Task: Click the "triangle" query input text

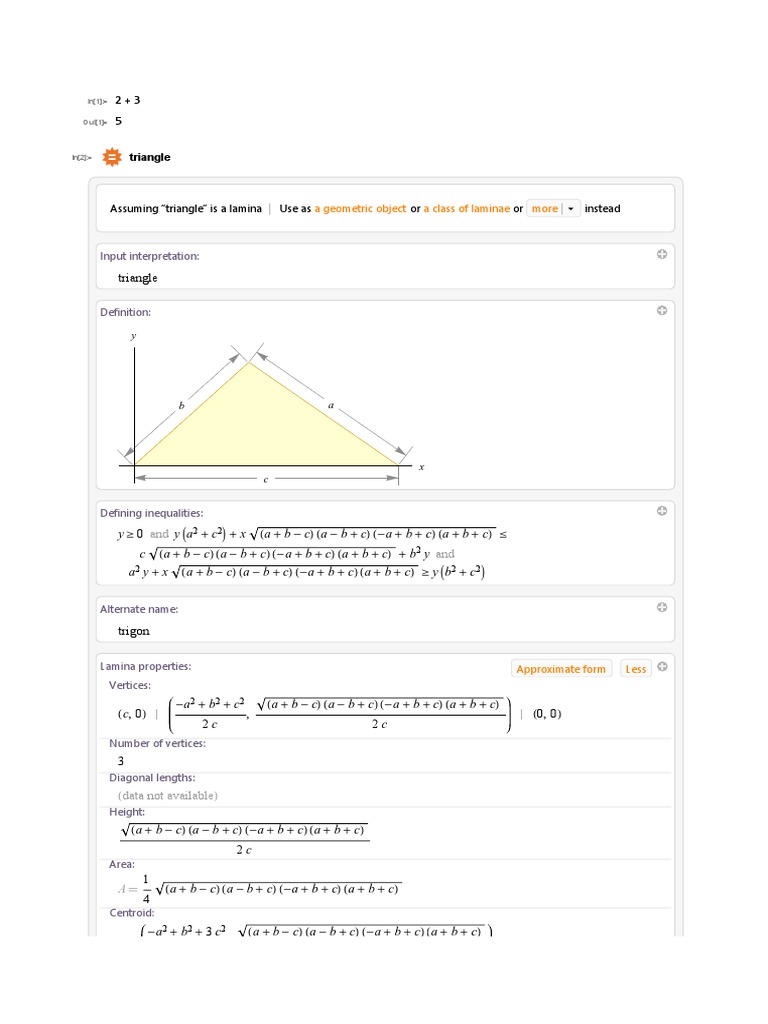Action: [x=150, y=157]
